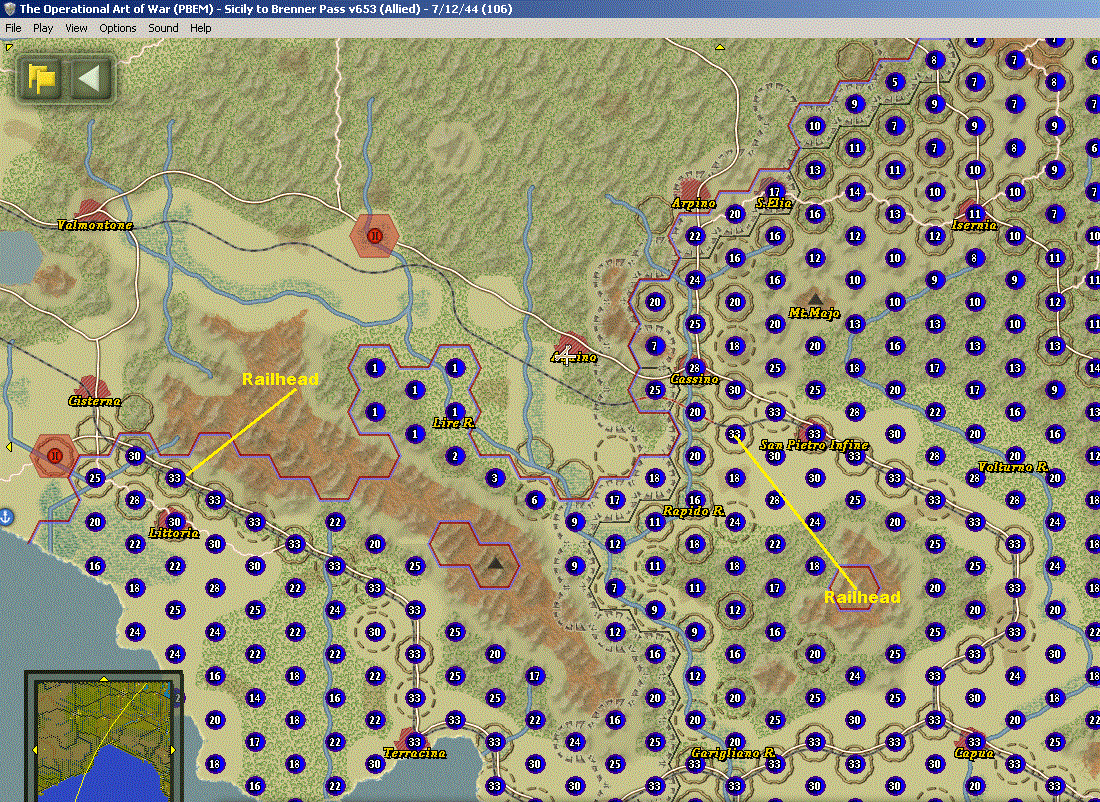Select supply marker 28 at Cassino
The width and height of the screenshot is (1100, 802).
click(695, 368)
